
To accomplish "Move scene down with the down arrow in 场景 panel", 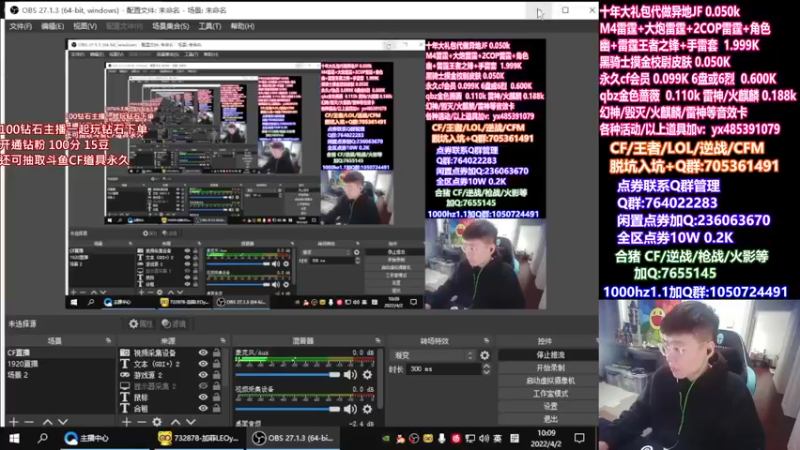I will 63,422.
